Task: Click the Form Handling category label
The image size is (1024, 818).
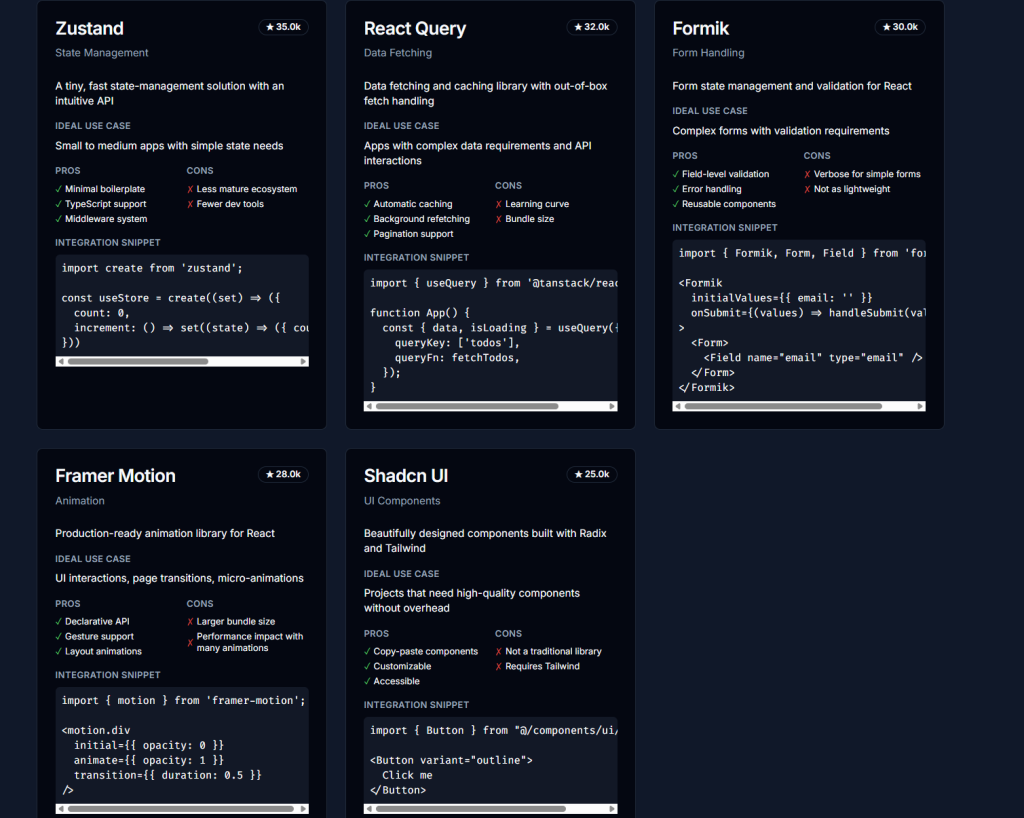Action: pos(708,53)
